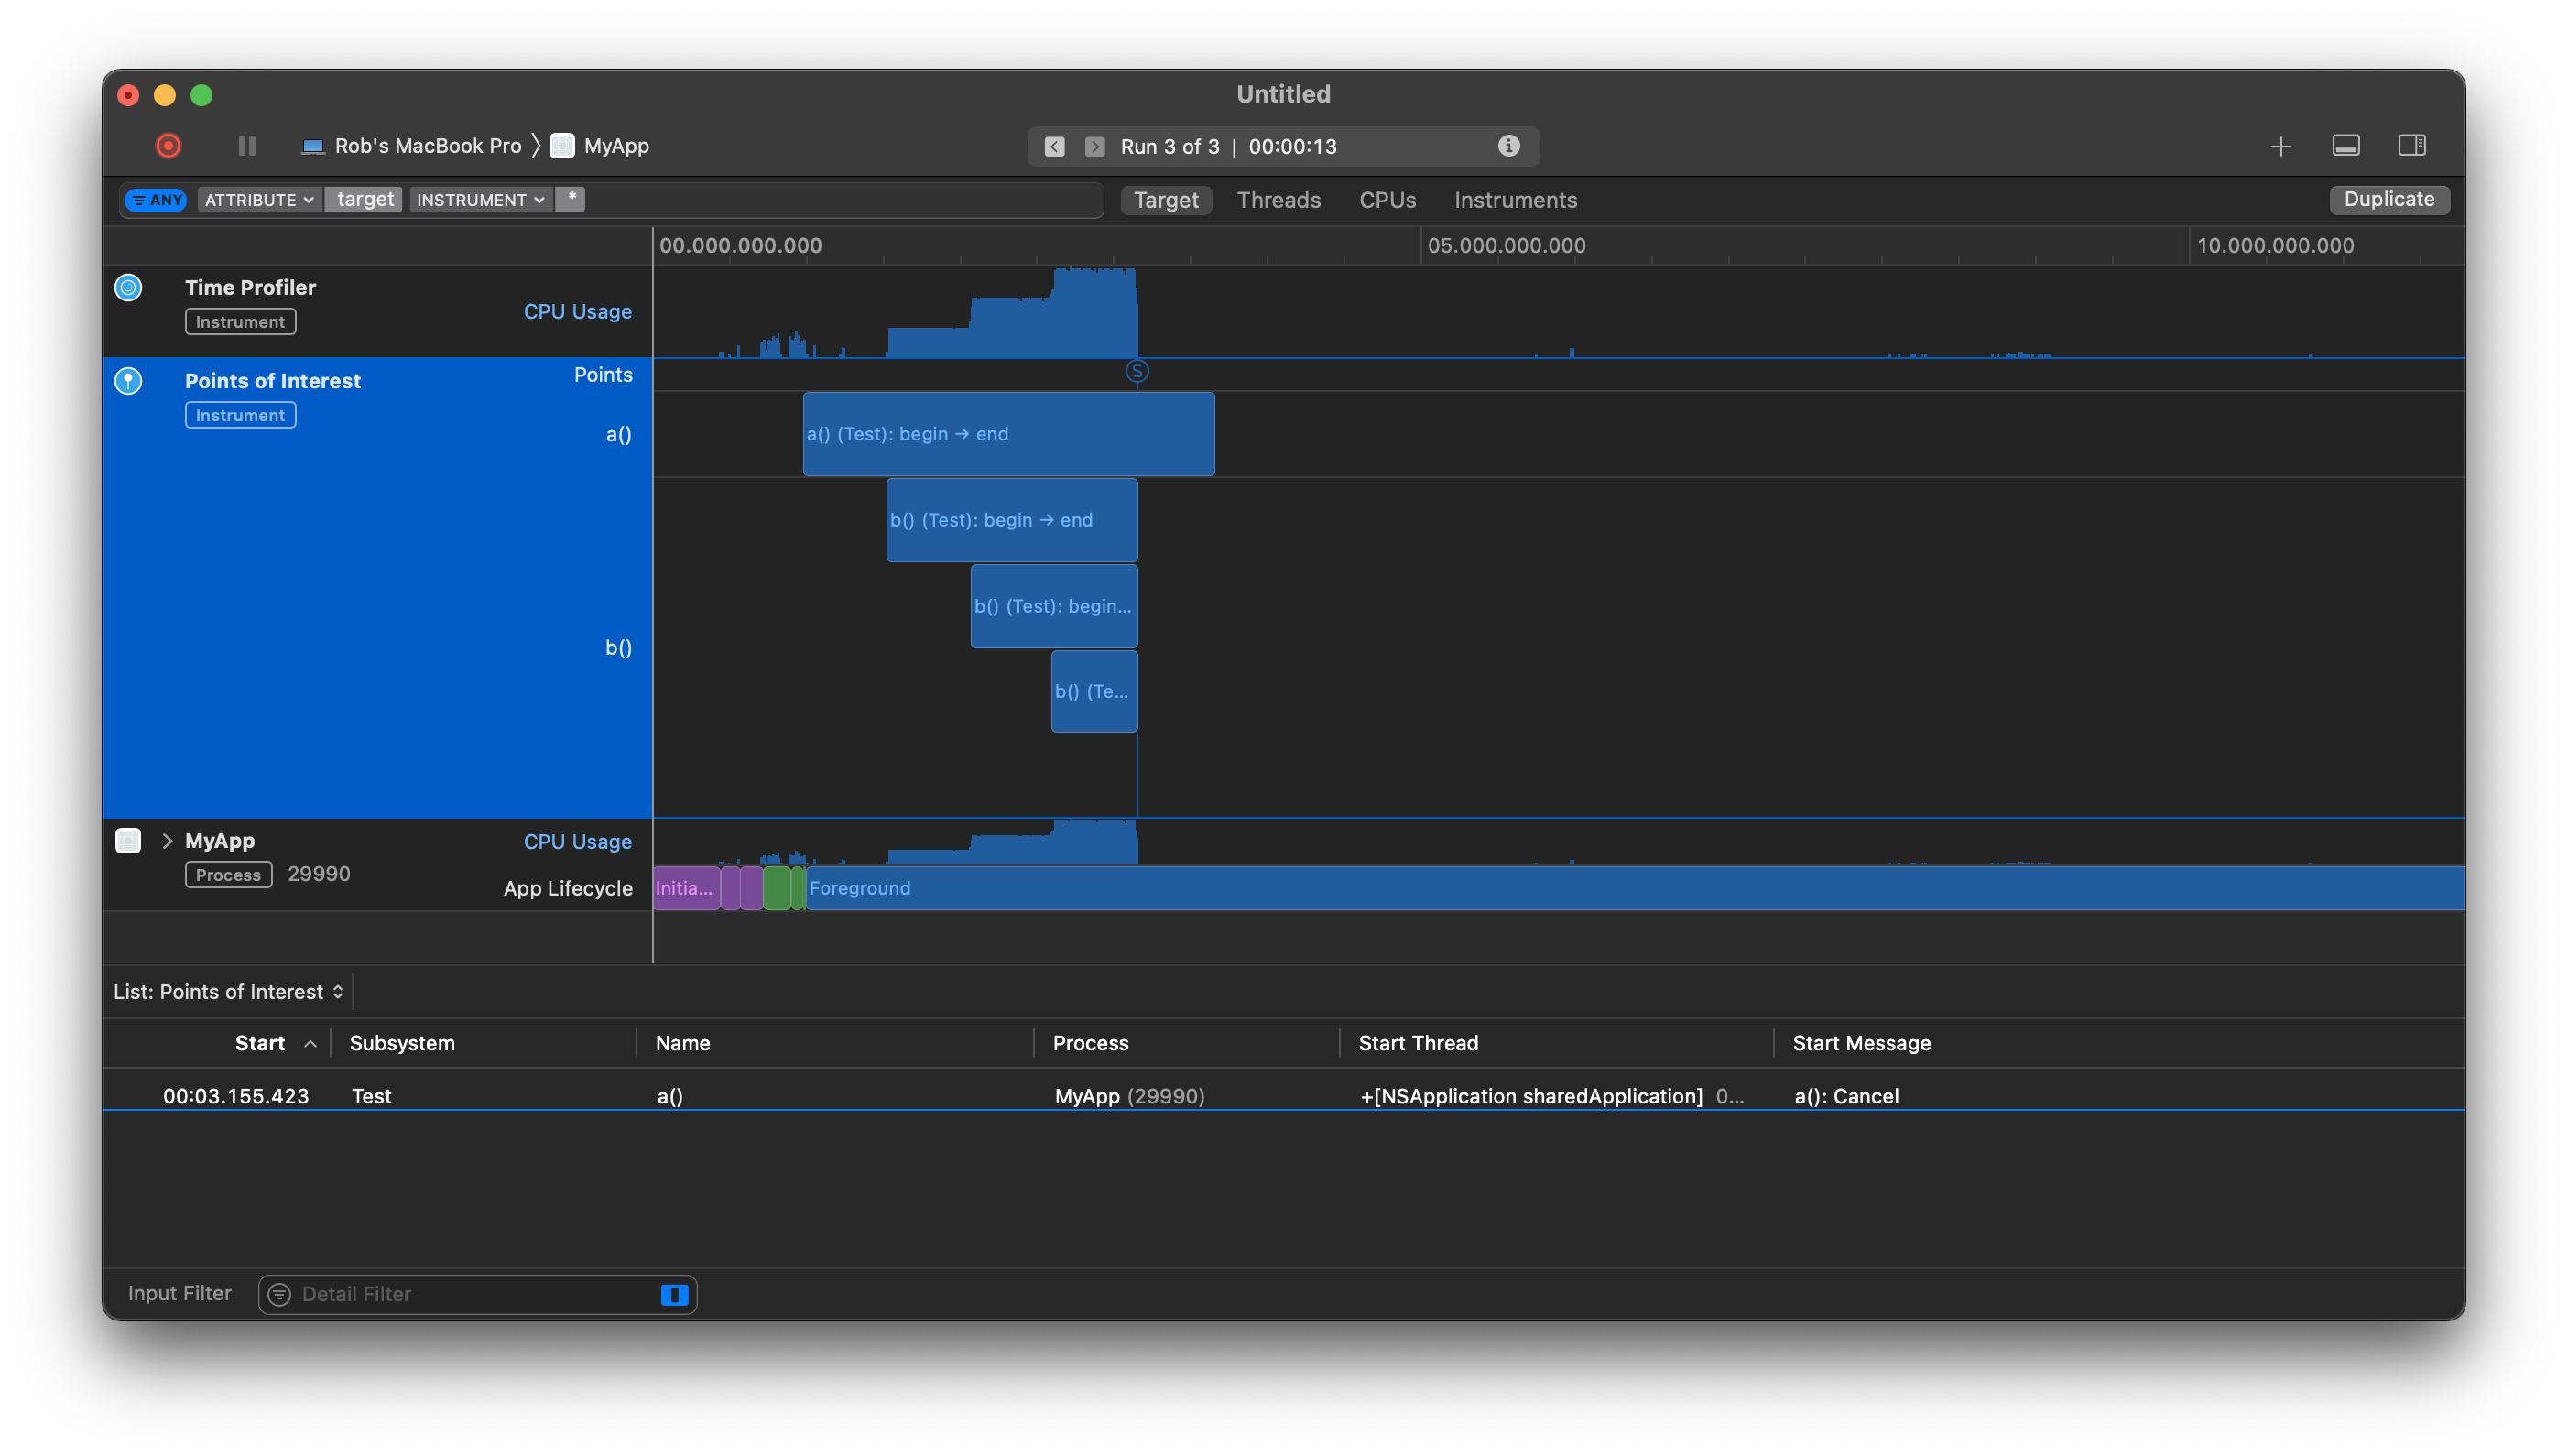Go to the previous run

(x=1054, y=147)
